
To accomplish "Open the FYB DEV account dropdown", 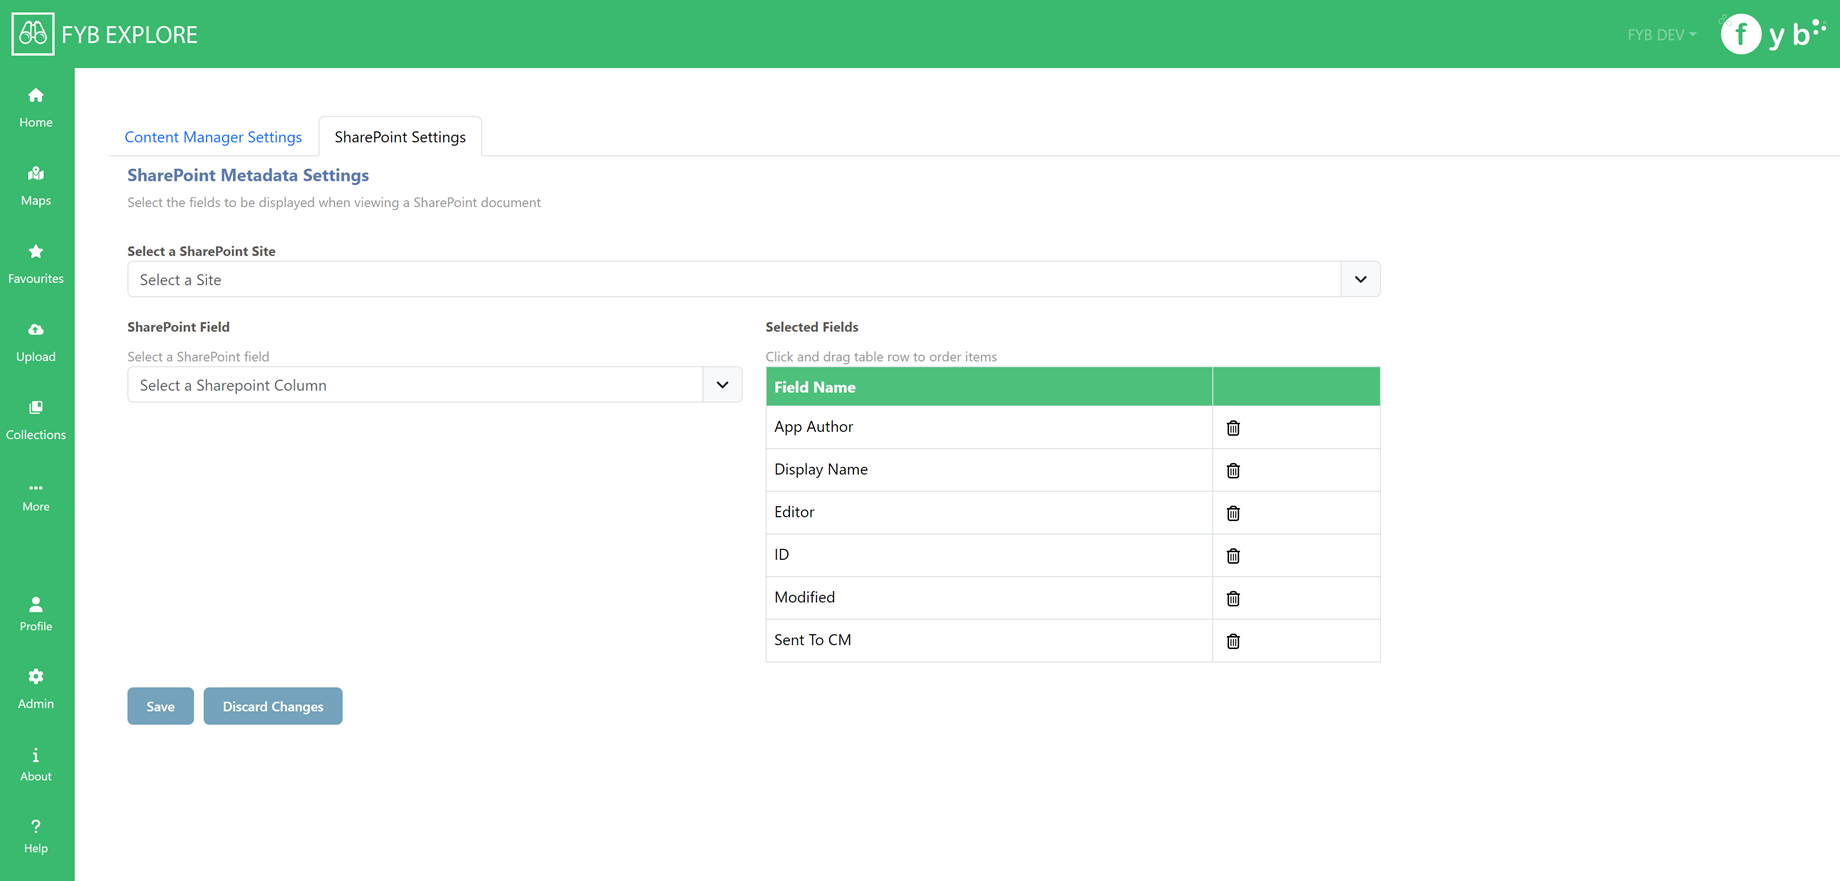I will [1661, 34].
